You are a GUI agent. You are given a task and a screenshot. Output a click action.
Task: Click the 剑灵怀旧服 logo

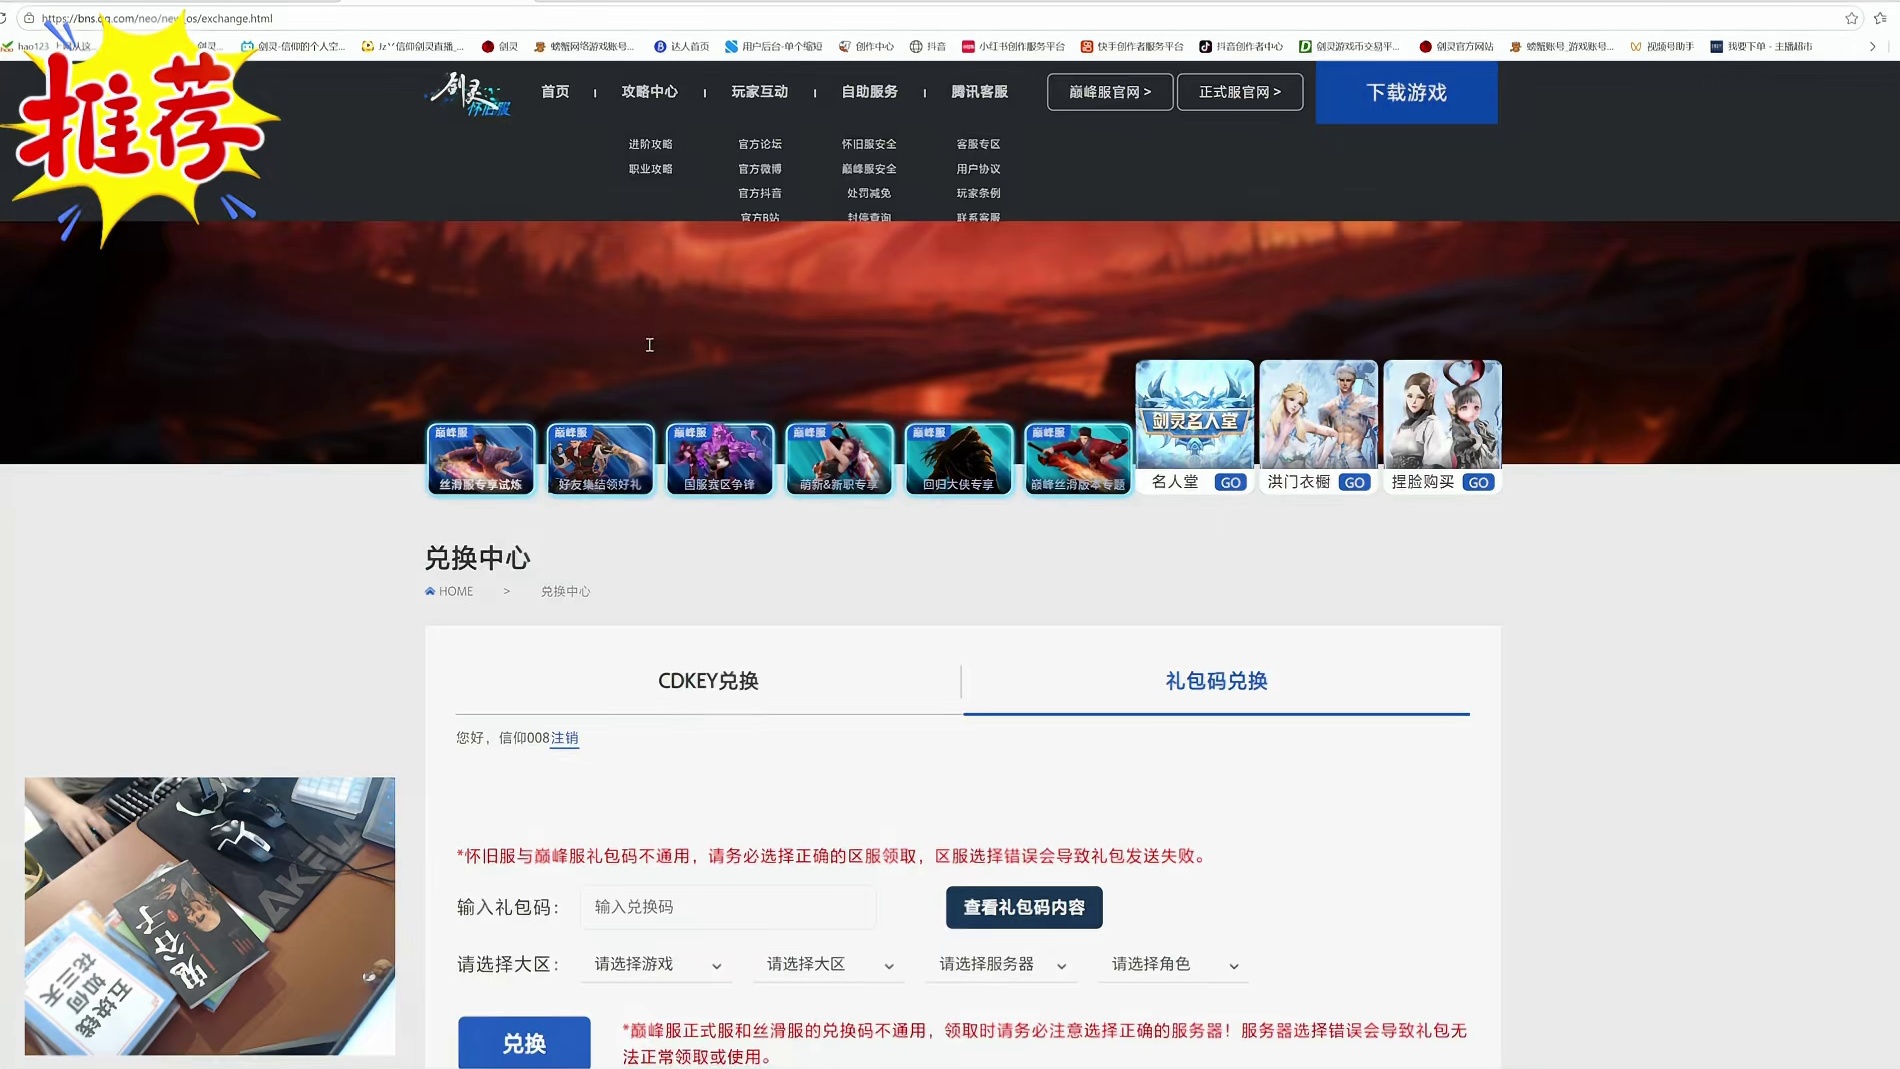click(470, 93)
